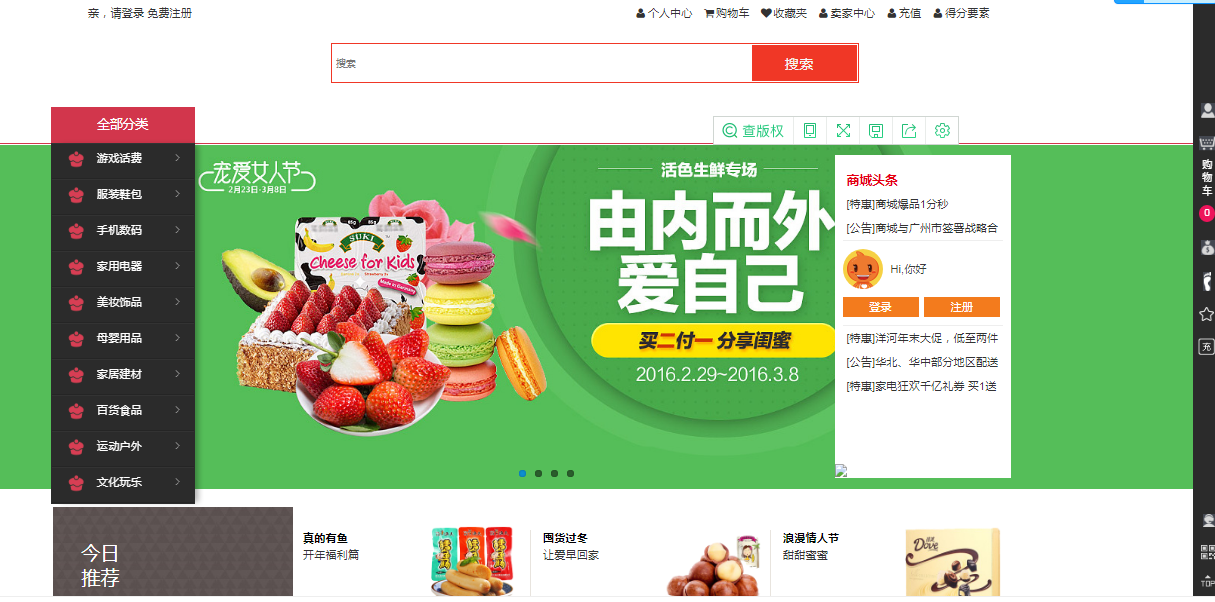1215x602 pixels.
Task: Expand the 游戏话费 category arrow
Action: click(177, 158)
